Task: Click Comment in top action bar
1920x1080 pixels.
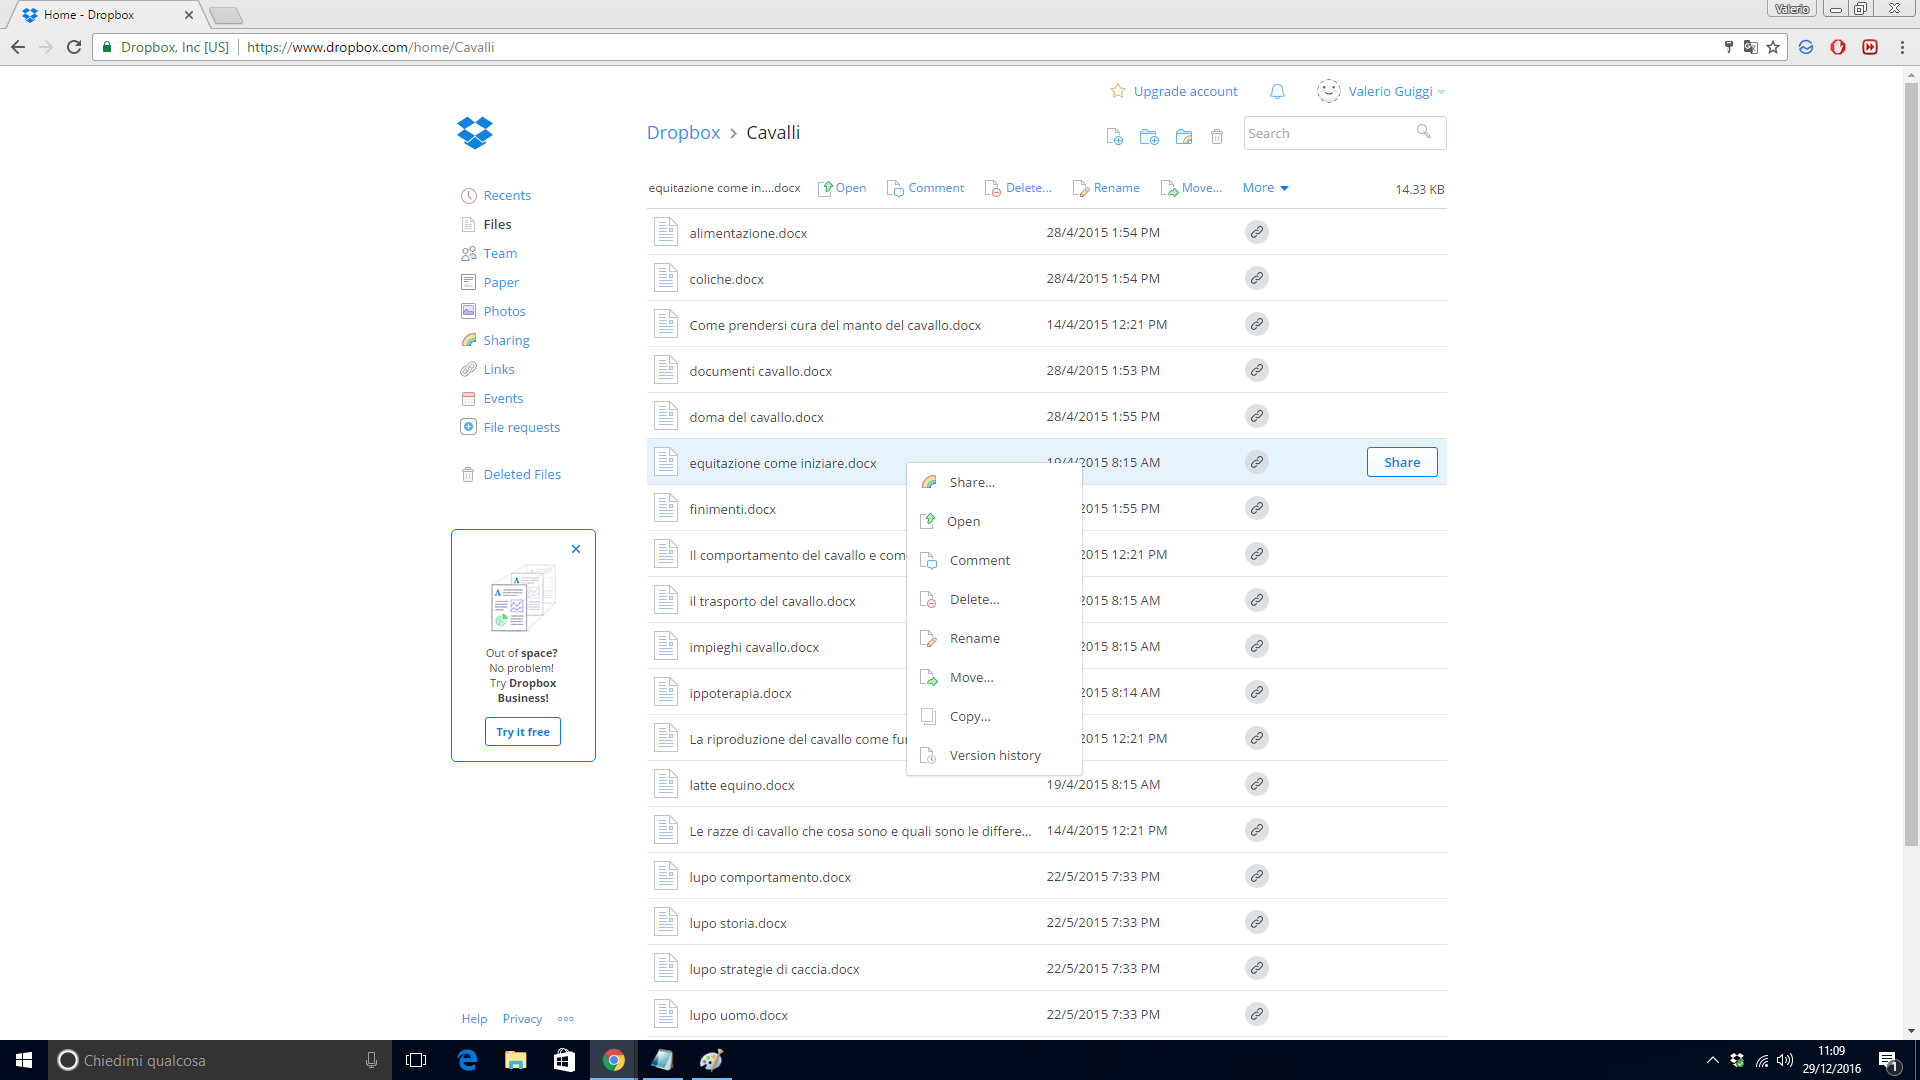Action: pyautogui.click(x=925, y=188)
